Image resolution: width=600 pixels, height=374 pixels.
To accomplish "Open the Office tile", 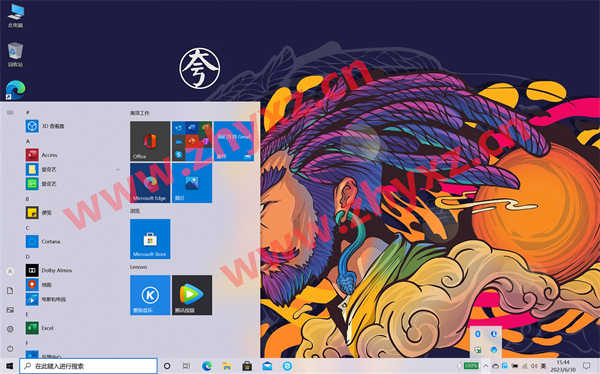I will coord(150,141).
